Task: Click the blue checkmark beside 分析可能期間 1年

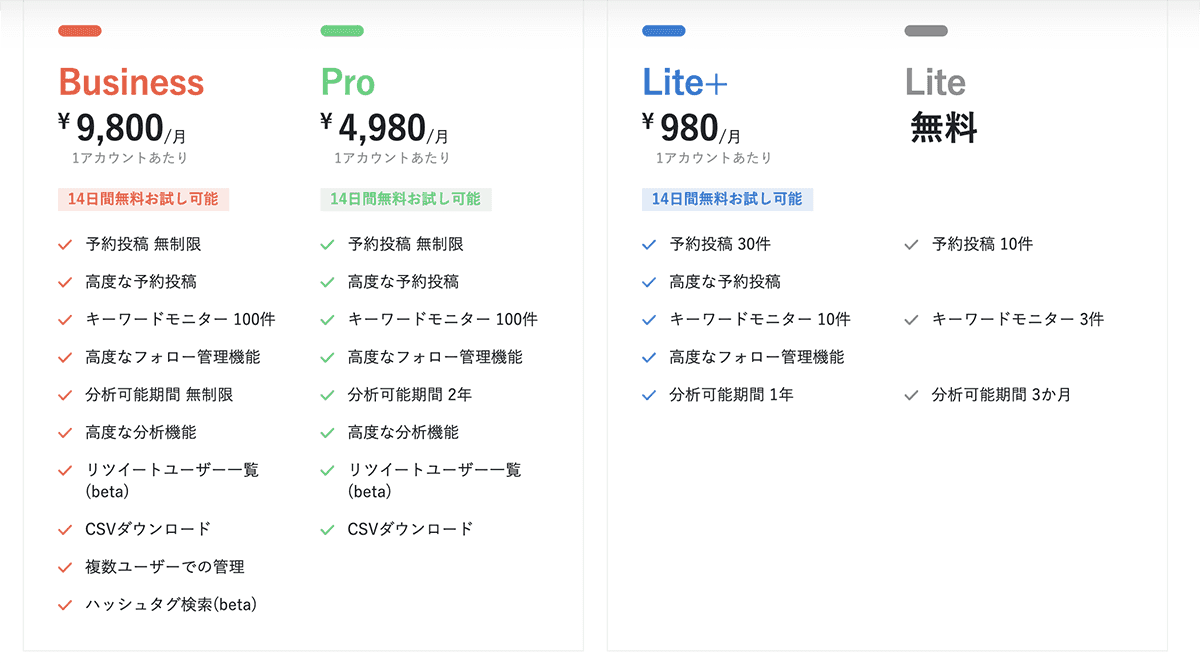Action: tap(649, 395)
